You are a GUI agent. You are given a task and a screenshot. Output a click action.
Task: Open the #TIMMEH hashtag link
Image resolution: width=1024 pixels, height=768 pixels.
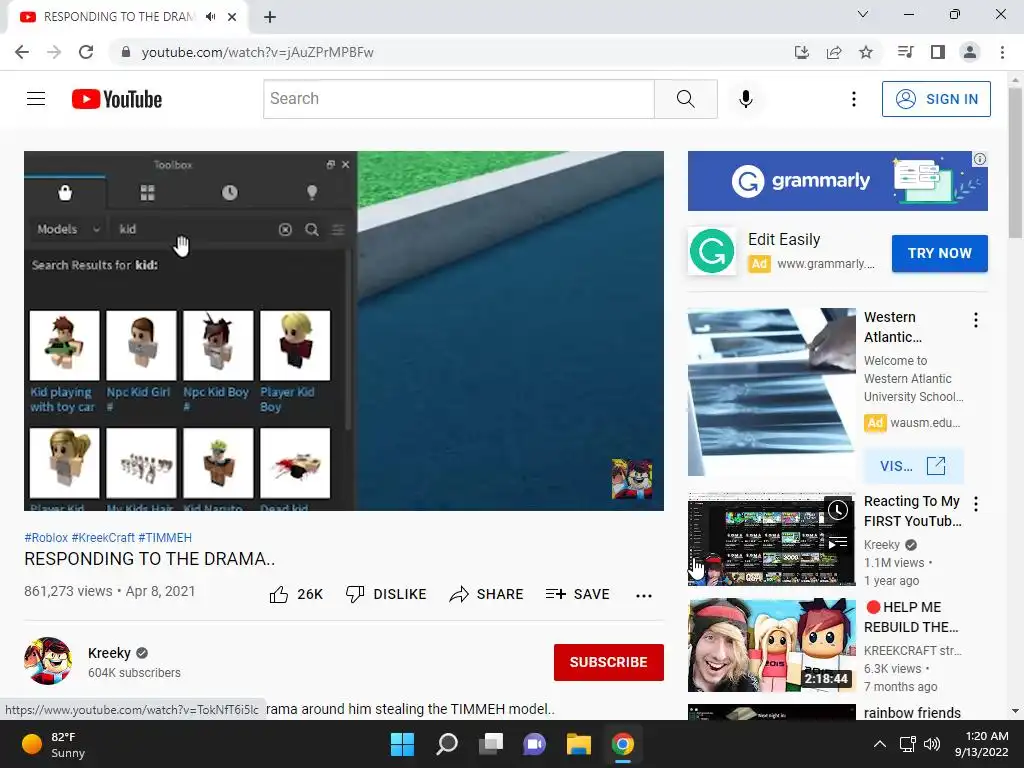click(x=165, y=537)
